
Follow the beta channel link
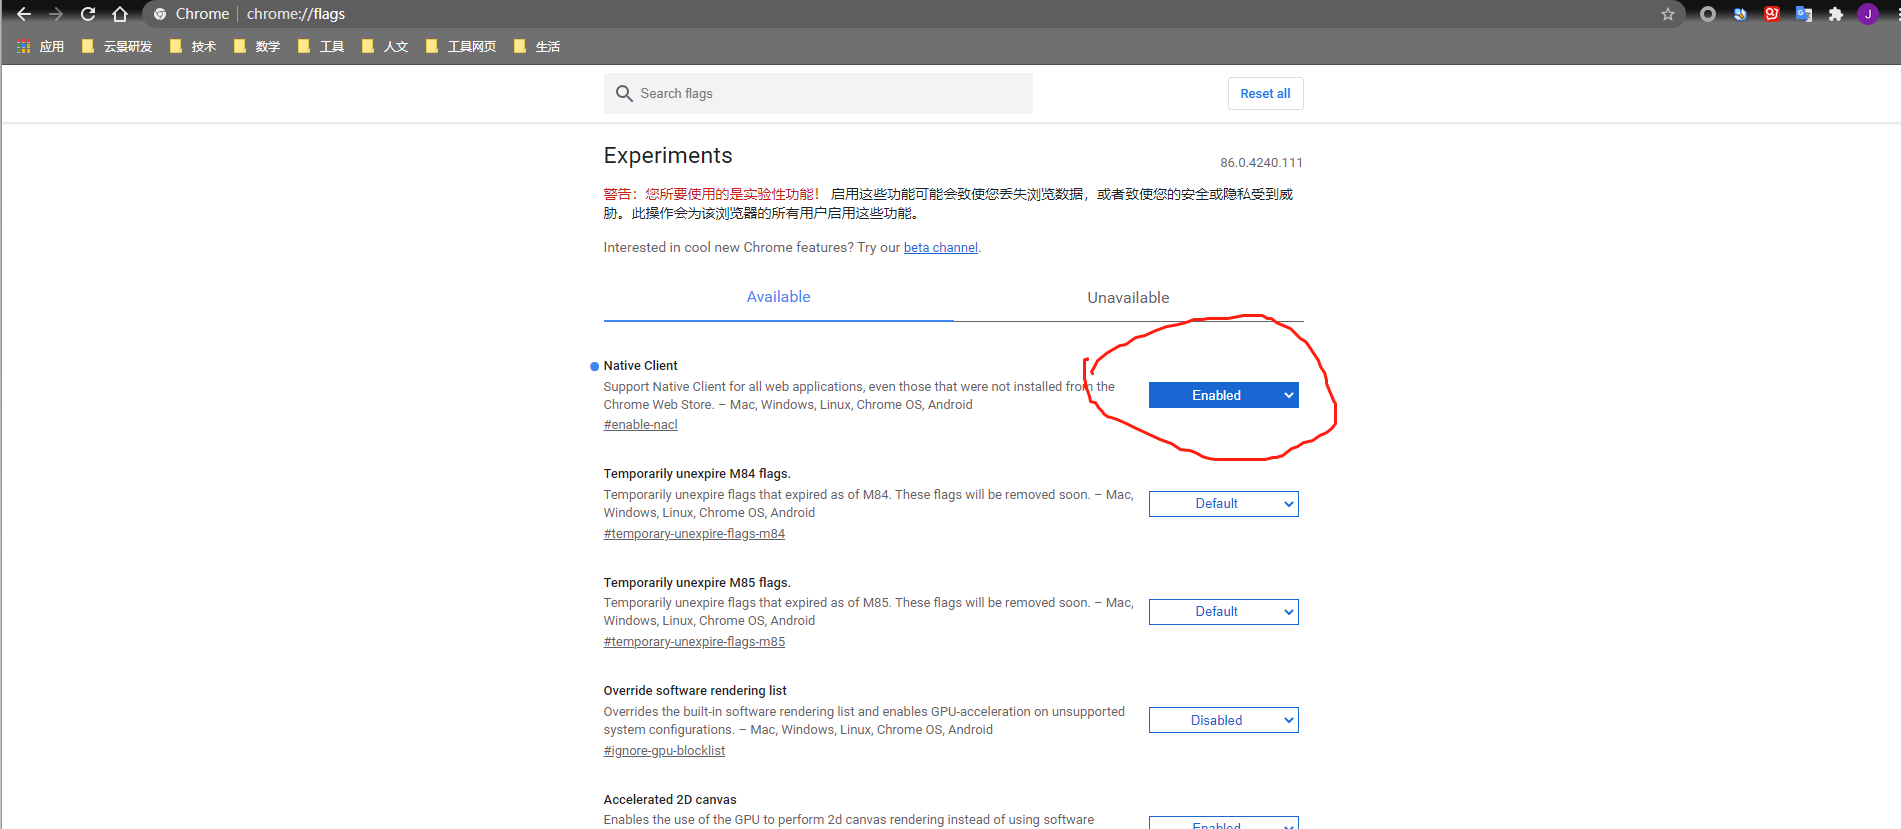(940, 248)
